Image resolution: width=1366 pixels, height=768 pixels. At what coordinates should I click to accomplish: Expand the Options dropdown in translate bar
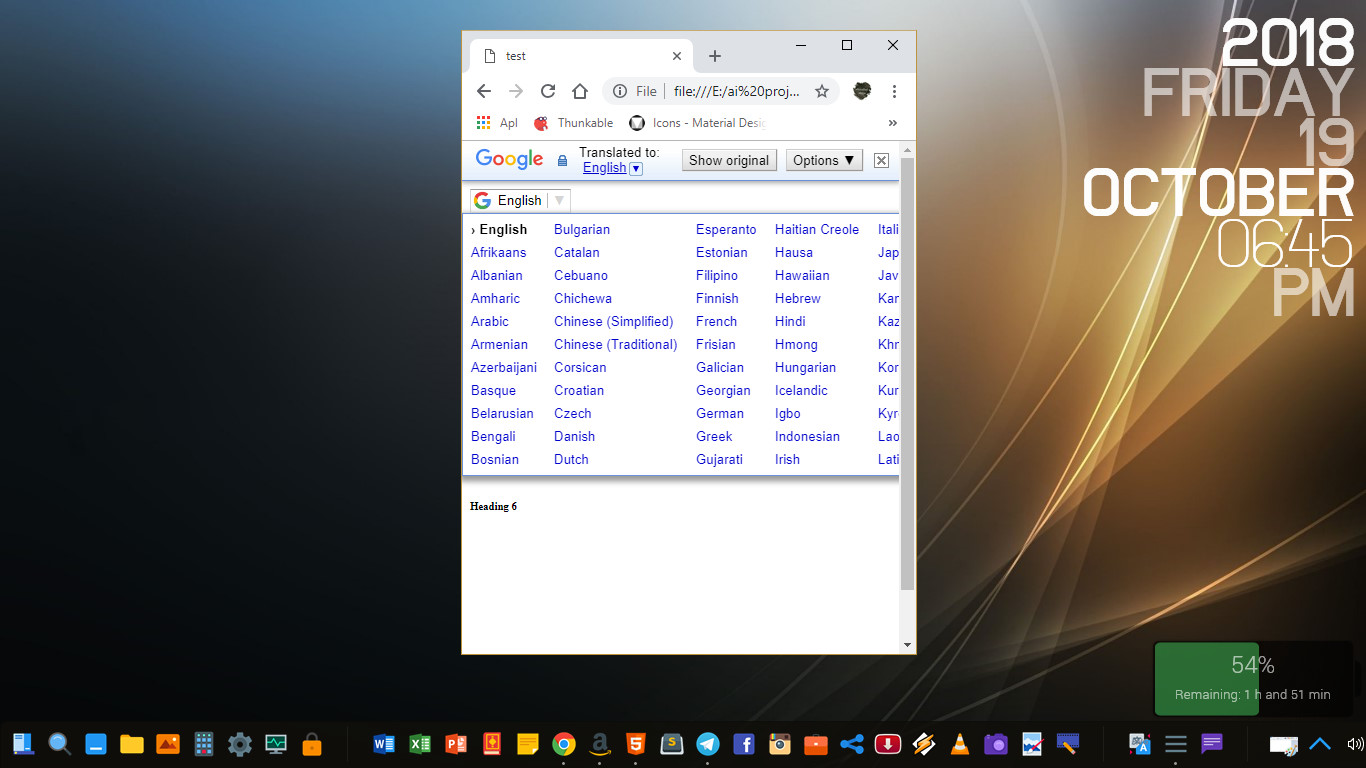pyautogui.click(x=824, y=160)
